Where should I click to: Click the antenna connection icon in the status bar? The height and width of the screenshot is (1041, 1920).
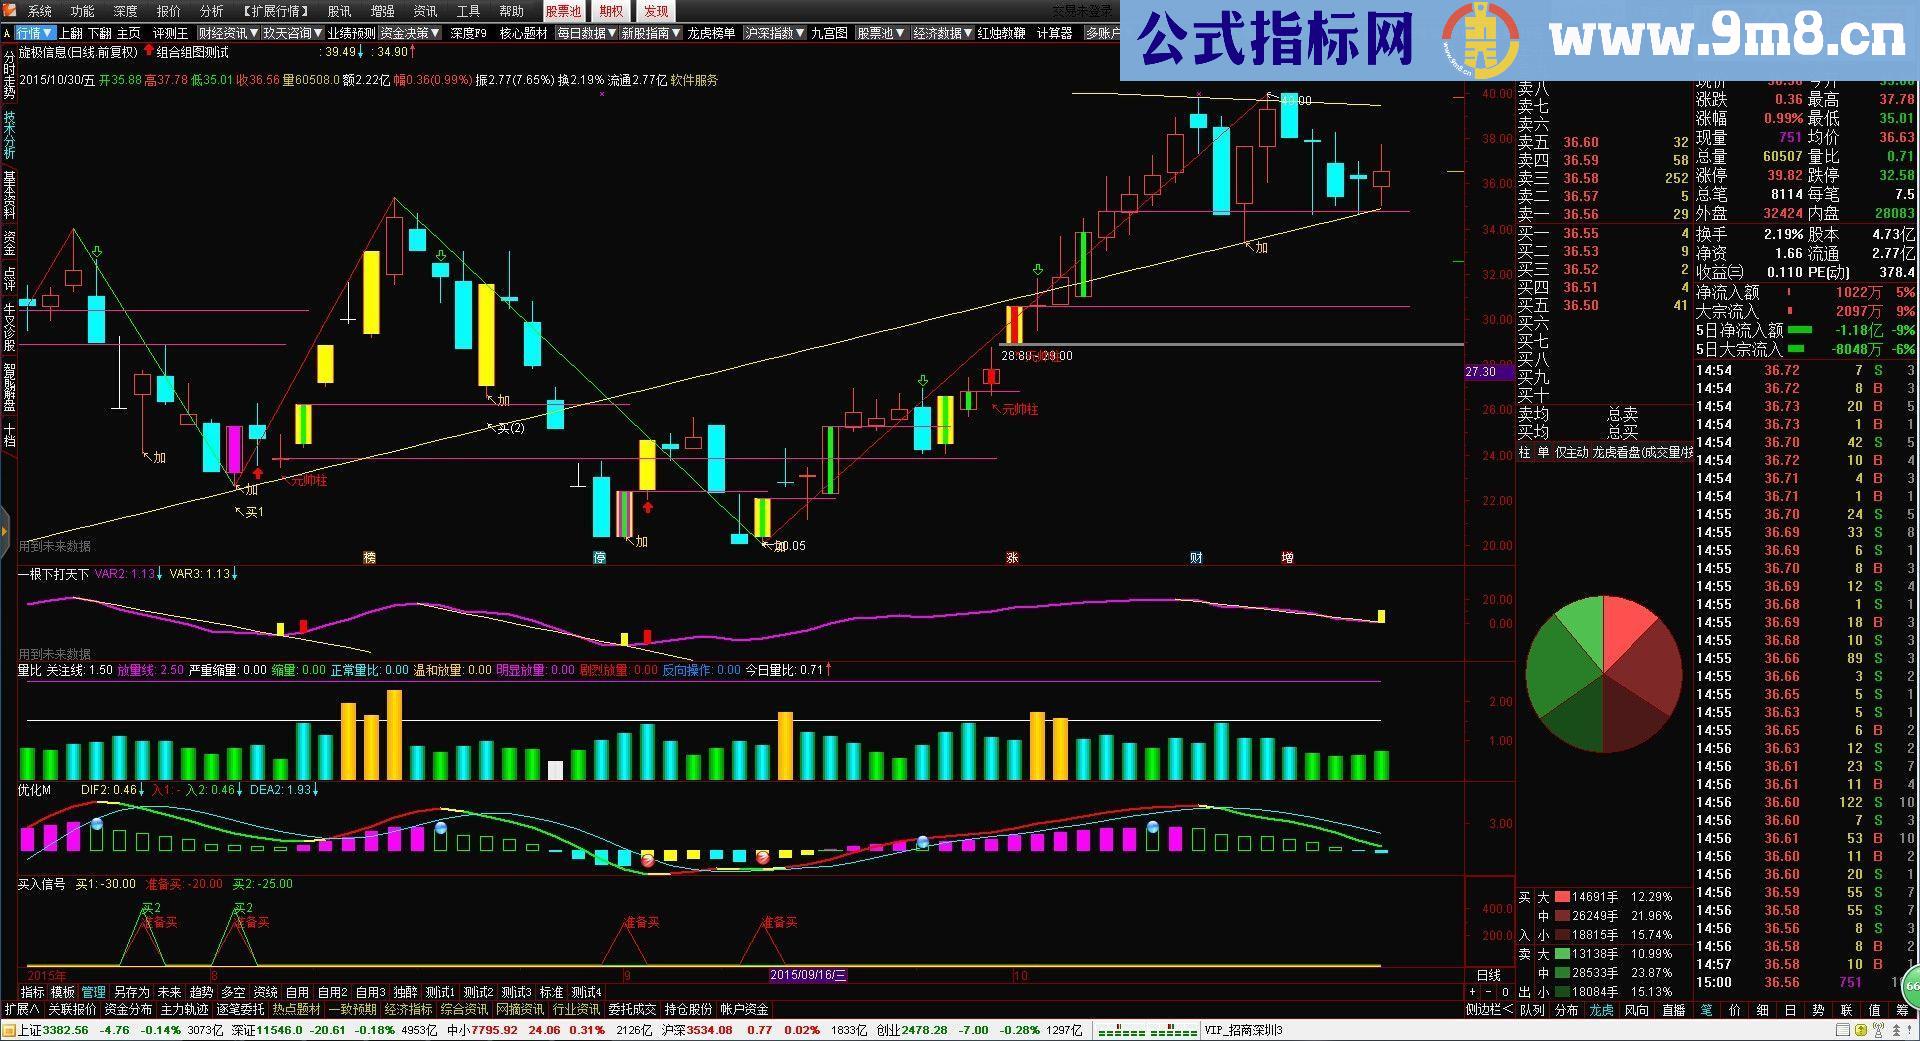point(1878,1030)
